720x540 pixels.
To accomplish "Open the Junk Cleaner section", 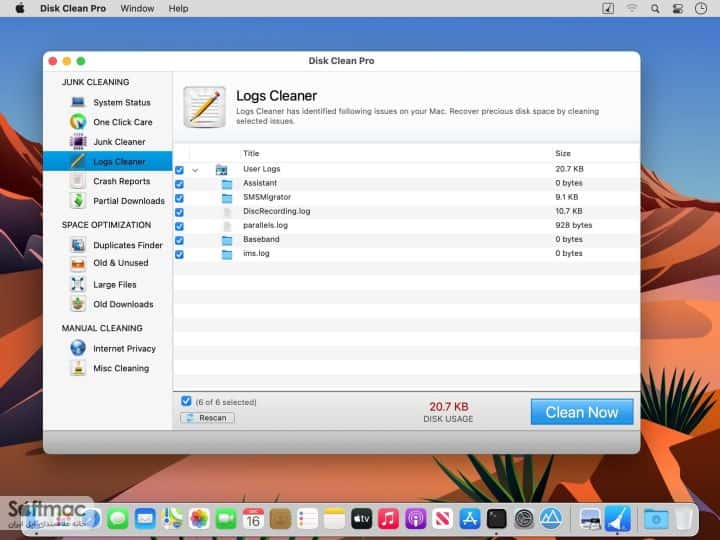I will click(x=119, y=142).
